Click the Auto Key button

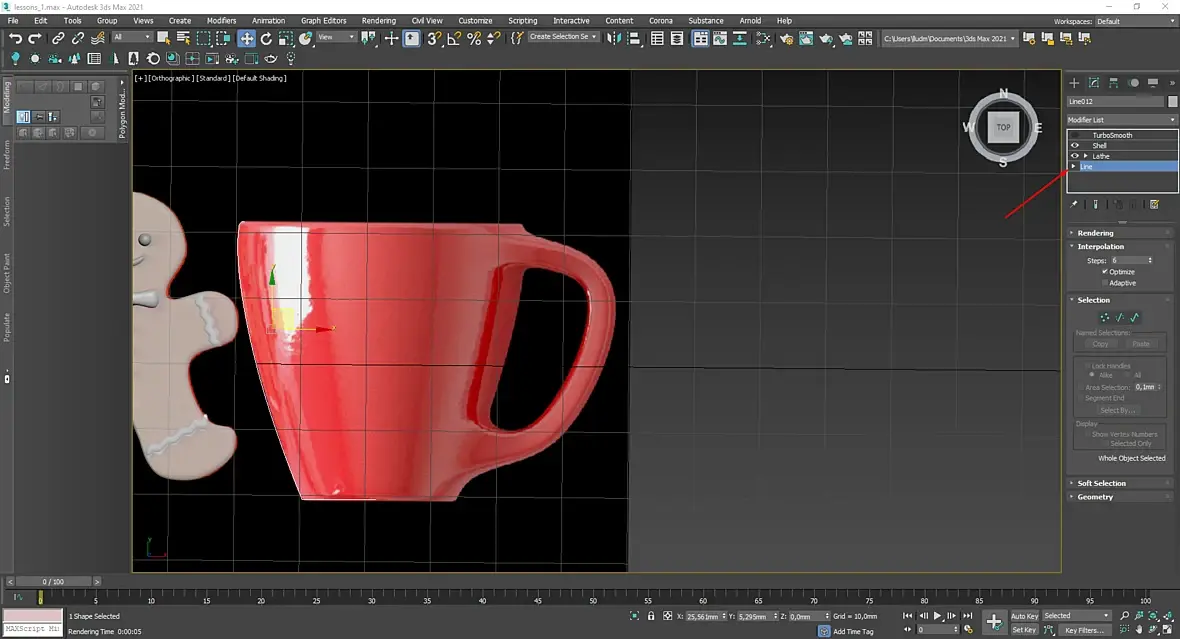1024,616
